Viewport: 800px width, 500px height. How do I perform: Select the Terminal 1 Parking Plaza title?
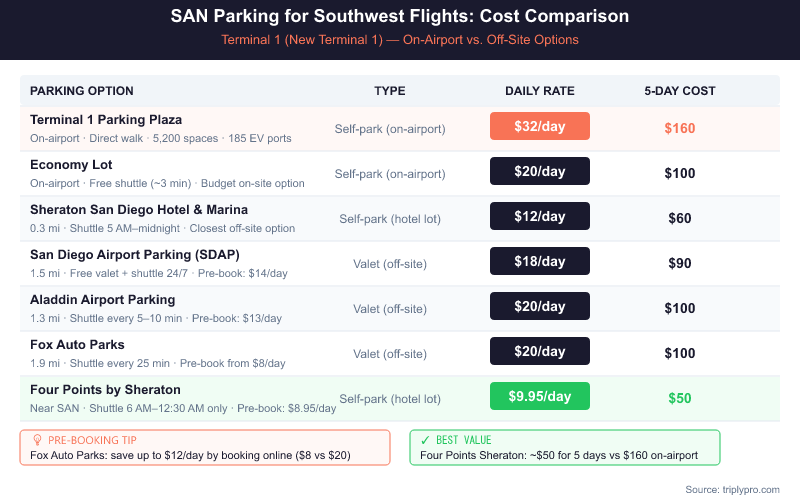click(x=106, y=119)
